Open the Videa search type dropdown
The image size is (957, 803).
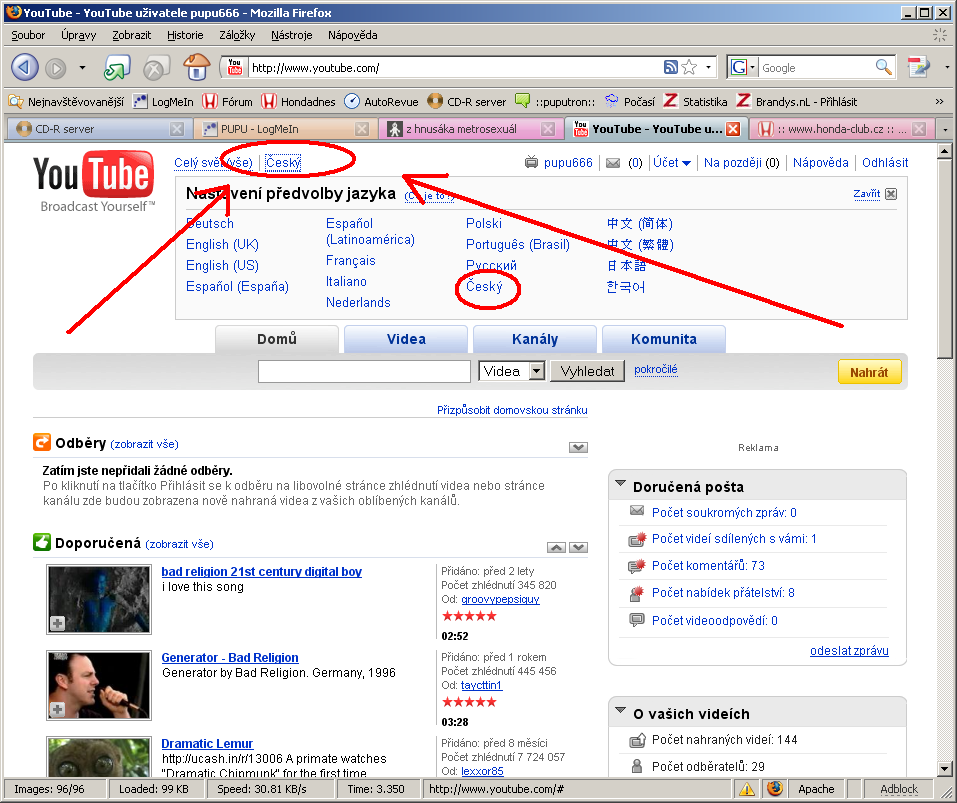coord(536,371)
